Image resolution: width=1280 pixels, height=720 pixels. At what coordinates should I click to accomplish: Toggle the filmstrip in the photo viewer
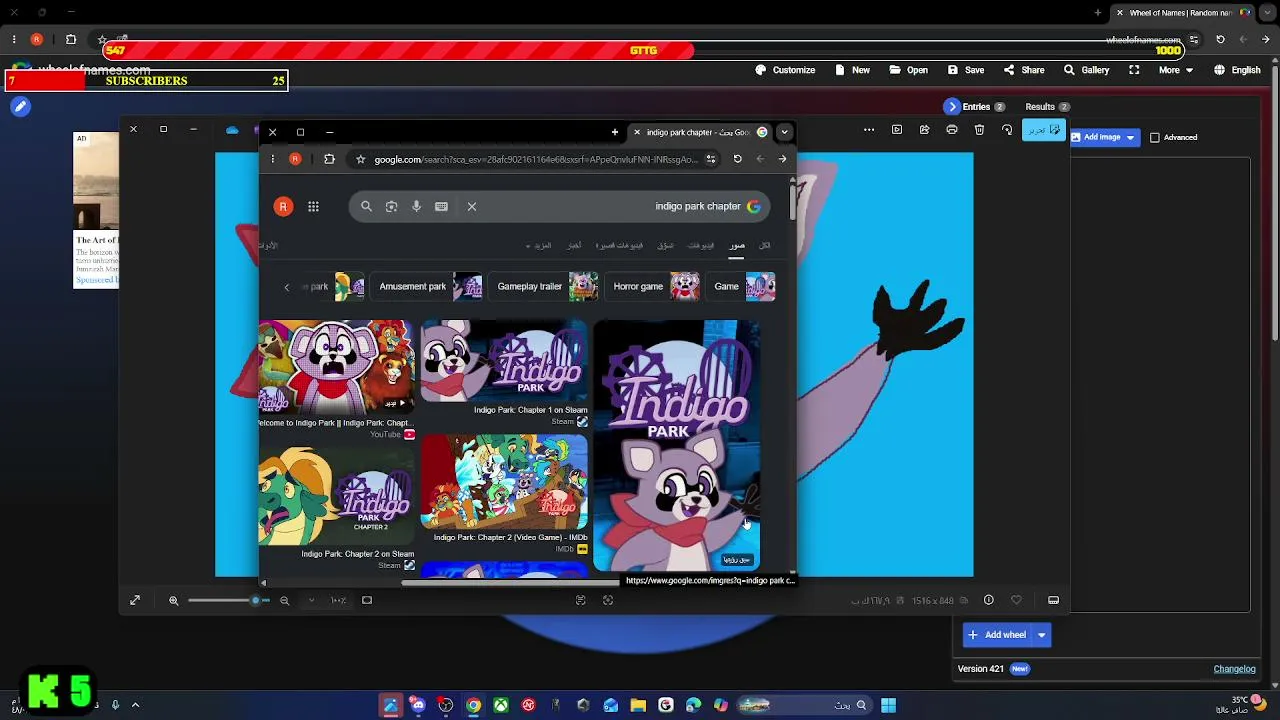1053,600
